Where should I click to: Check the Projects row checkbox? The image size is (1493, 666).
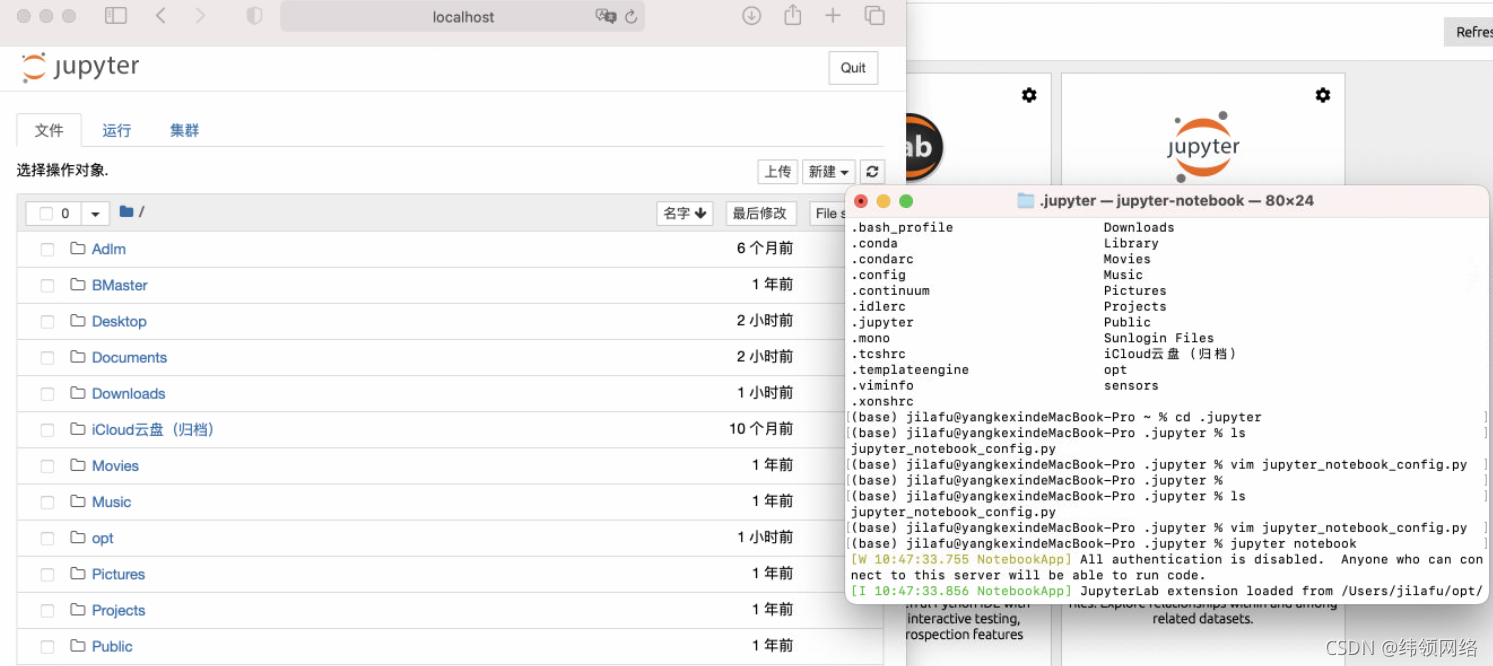[x=47, y=610]
